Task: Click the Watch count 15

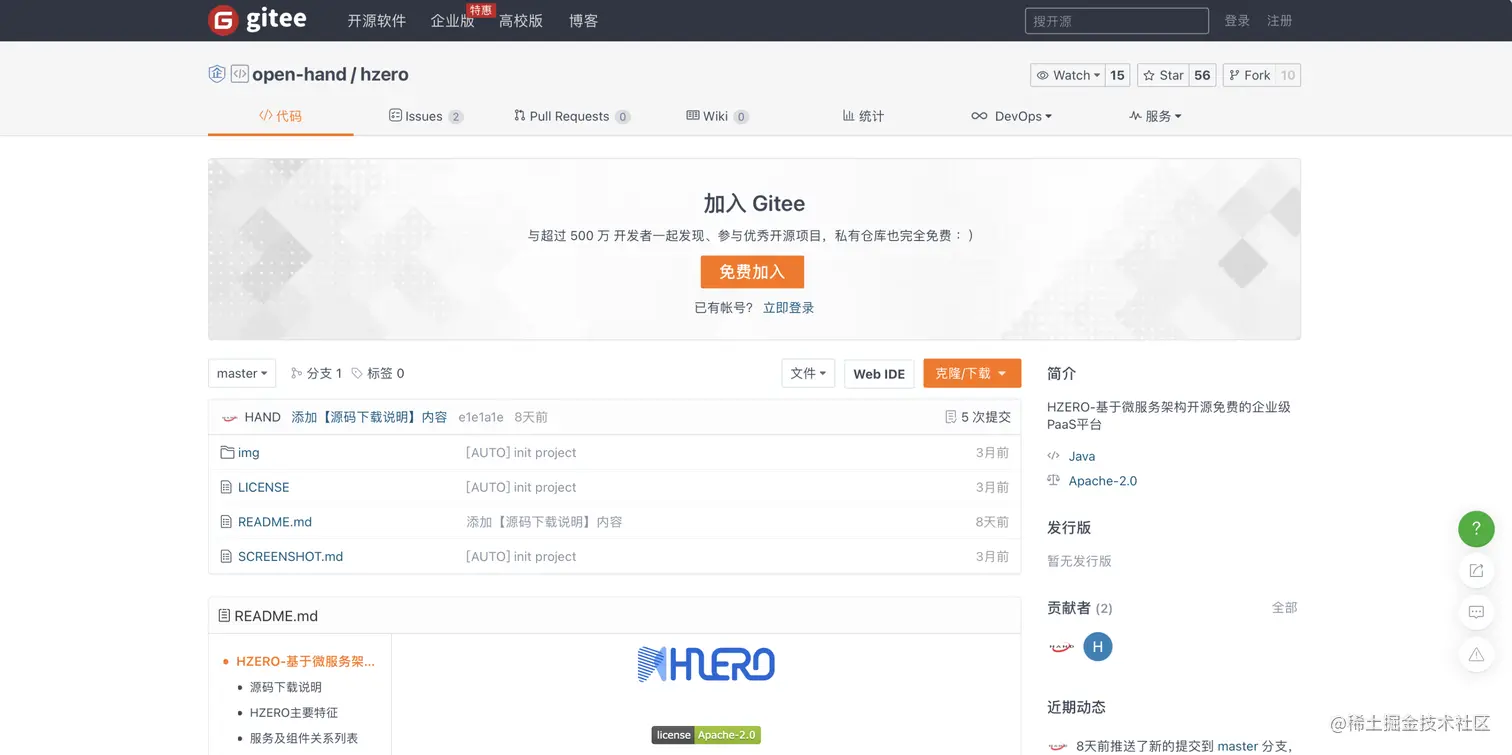Action: click(1117, 75)
